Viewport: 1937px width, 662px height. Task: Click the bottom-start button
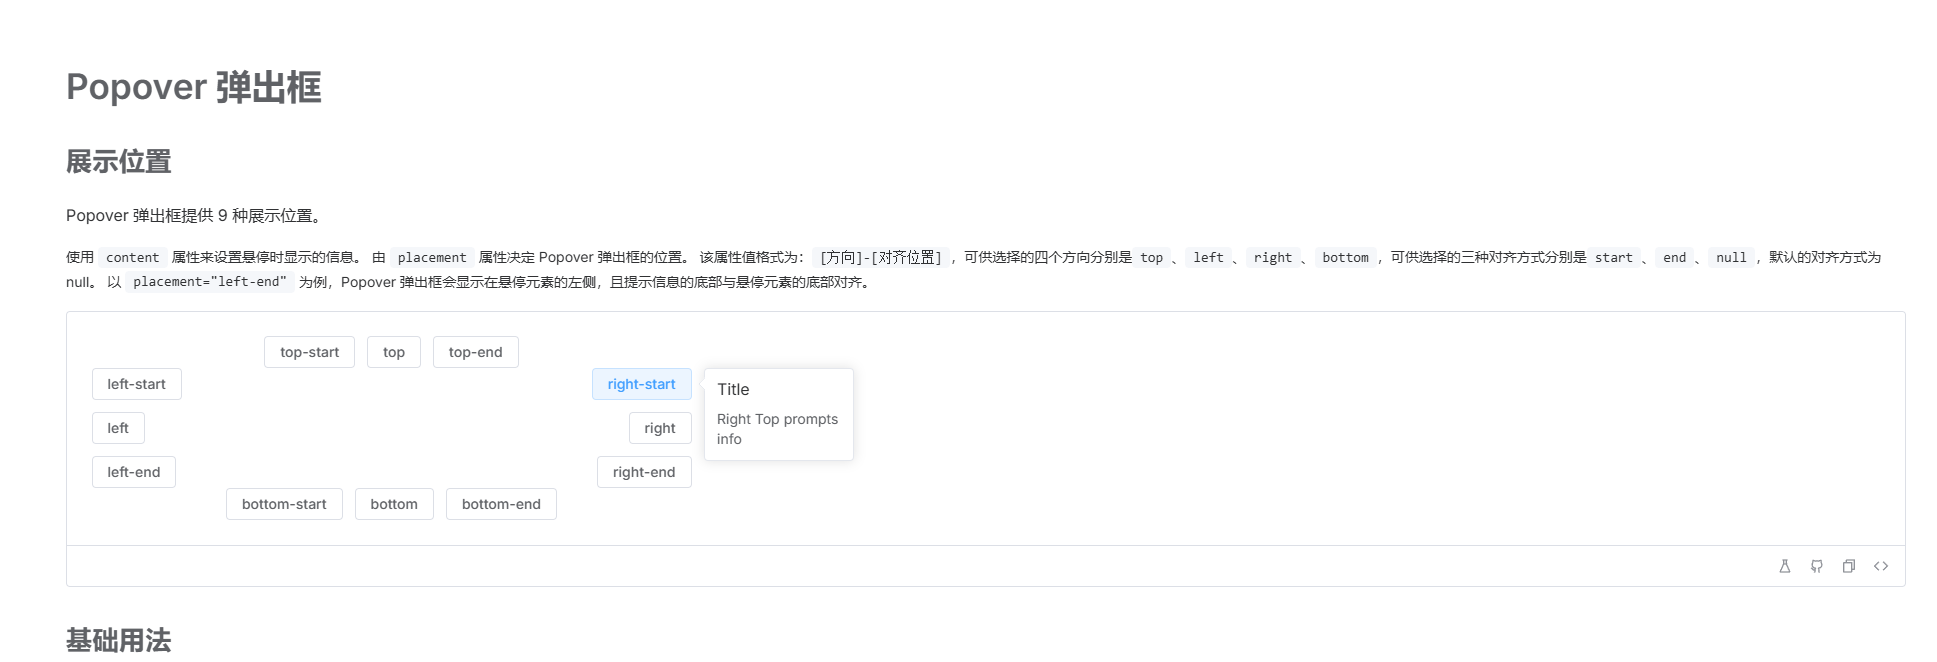pos(284,504)
